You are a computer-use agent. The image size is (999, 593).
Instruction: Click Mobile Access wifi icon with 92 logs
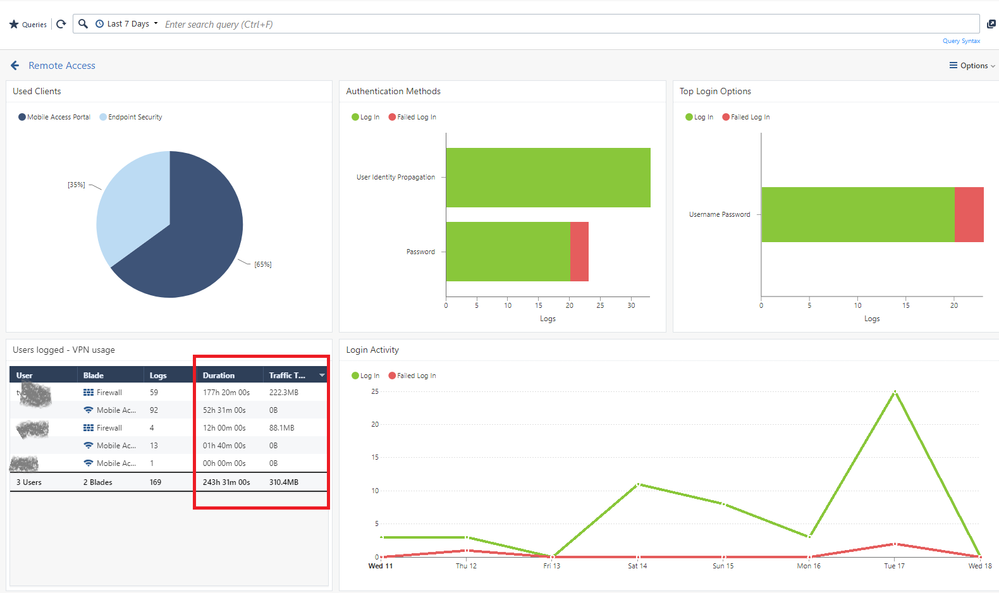click(x=89, y=411)
